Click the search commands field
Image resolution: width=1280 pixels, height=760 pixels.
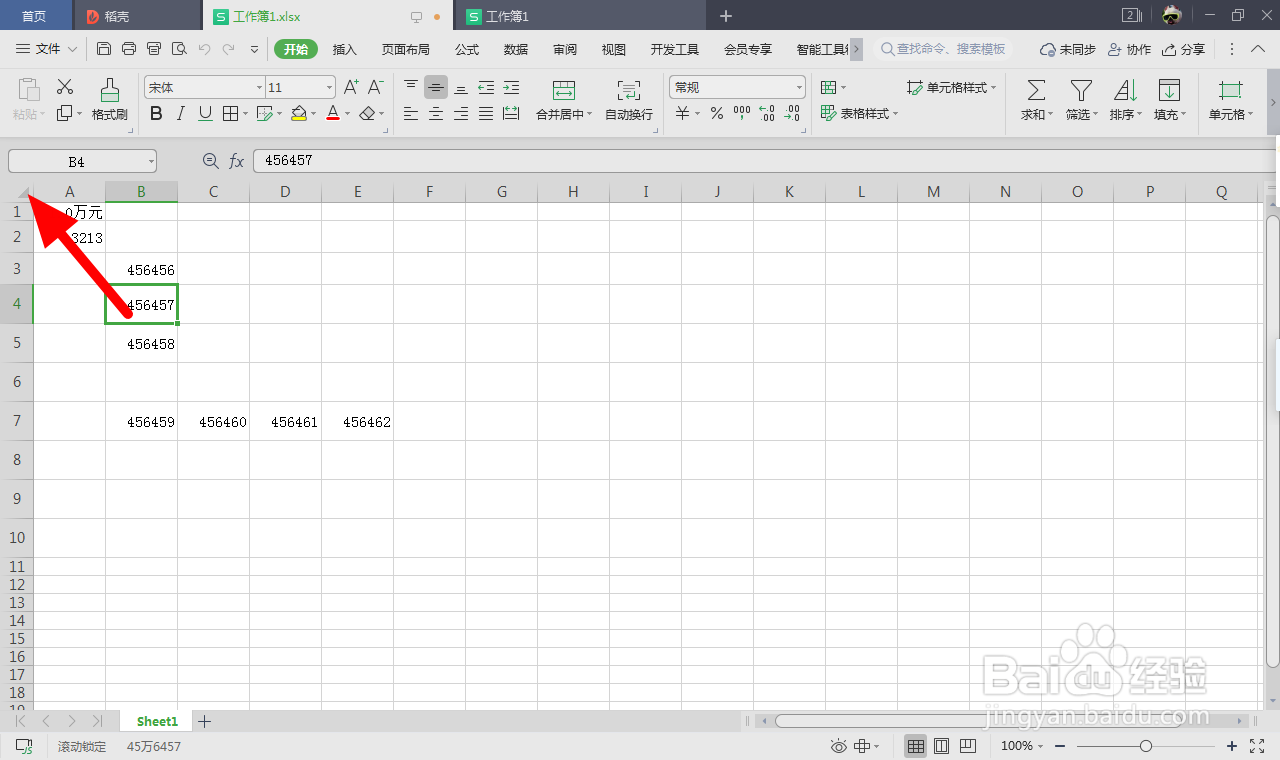pyautogui.click(x=943, y=49)
